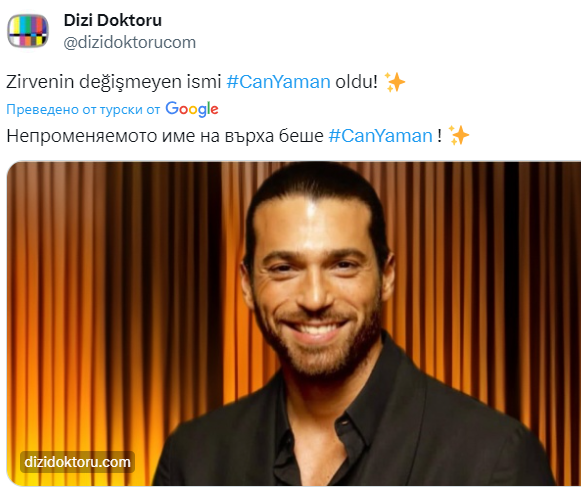This screenshot has width=581, height=492.
Task: Open #CanYaman hashtag in the Turkish text
Action: coord(278,82)
